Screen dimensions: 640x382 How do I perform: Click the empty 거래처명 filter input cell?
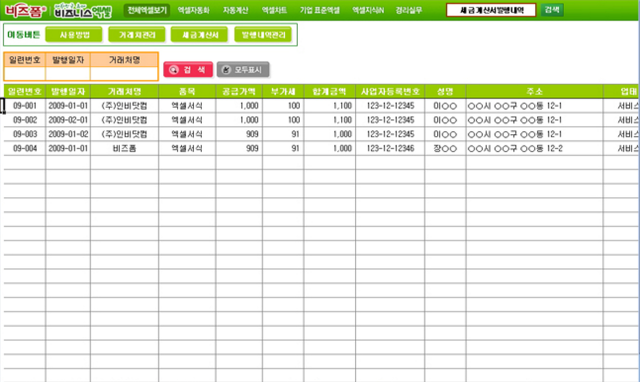(124, 74)
